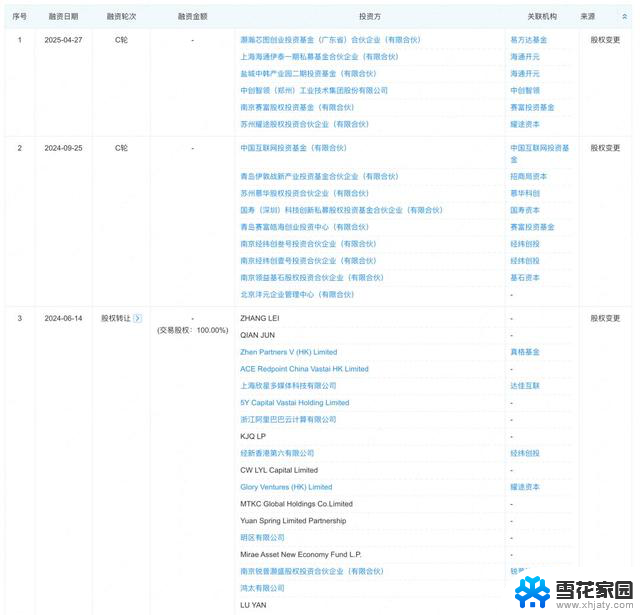The image size is (640, 615).
Task: Open the 南京锐普灏盛股权投资合伙企业 investor link
Action: tap(312, 571)
